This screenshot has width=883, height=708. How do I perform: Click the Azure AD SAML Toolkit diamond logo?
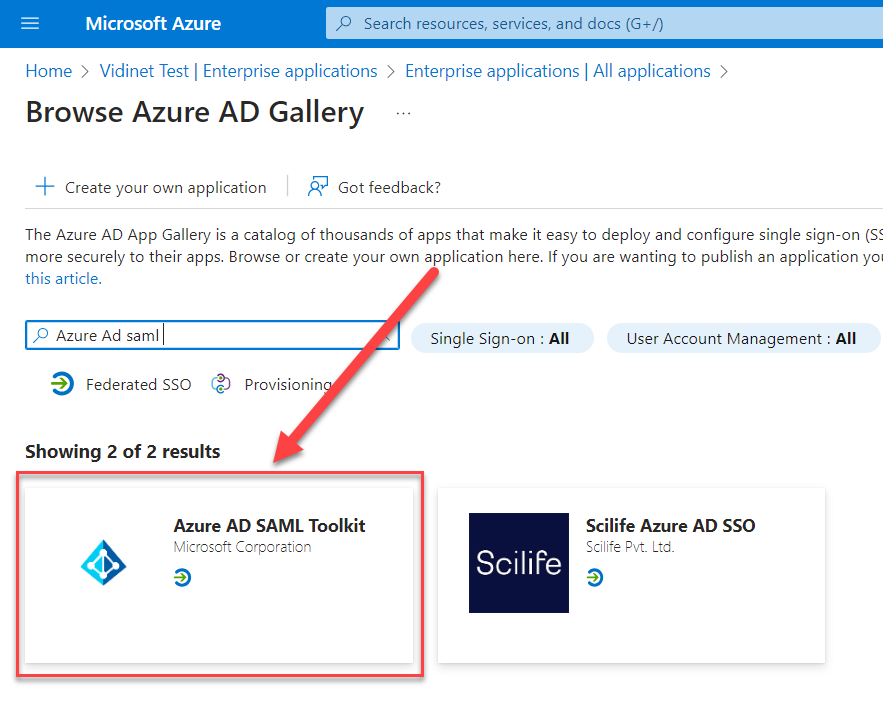103,563
